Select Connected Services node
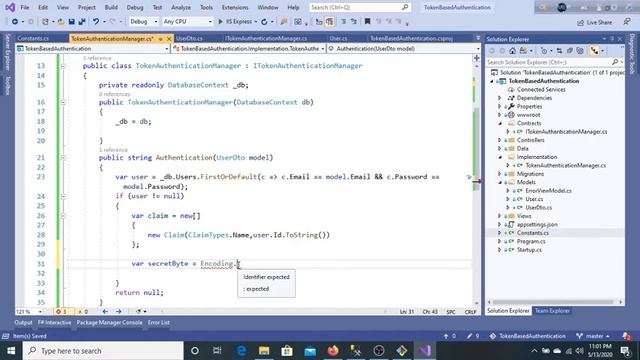This screenshot has height=360, width=640. coord(541,89)
